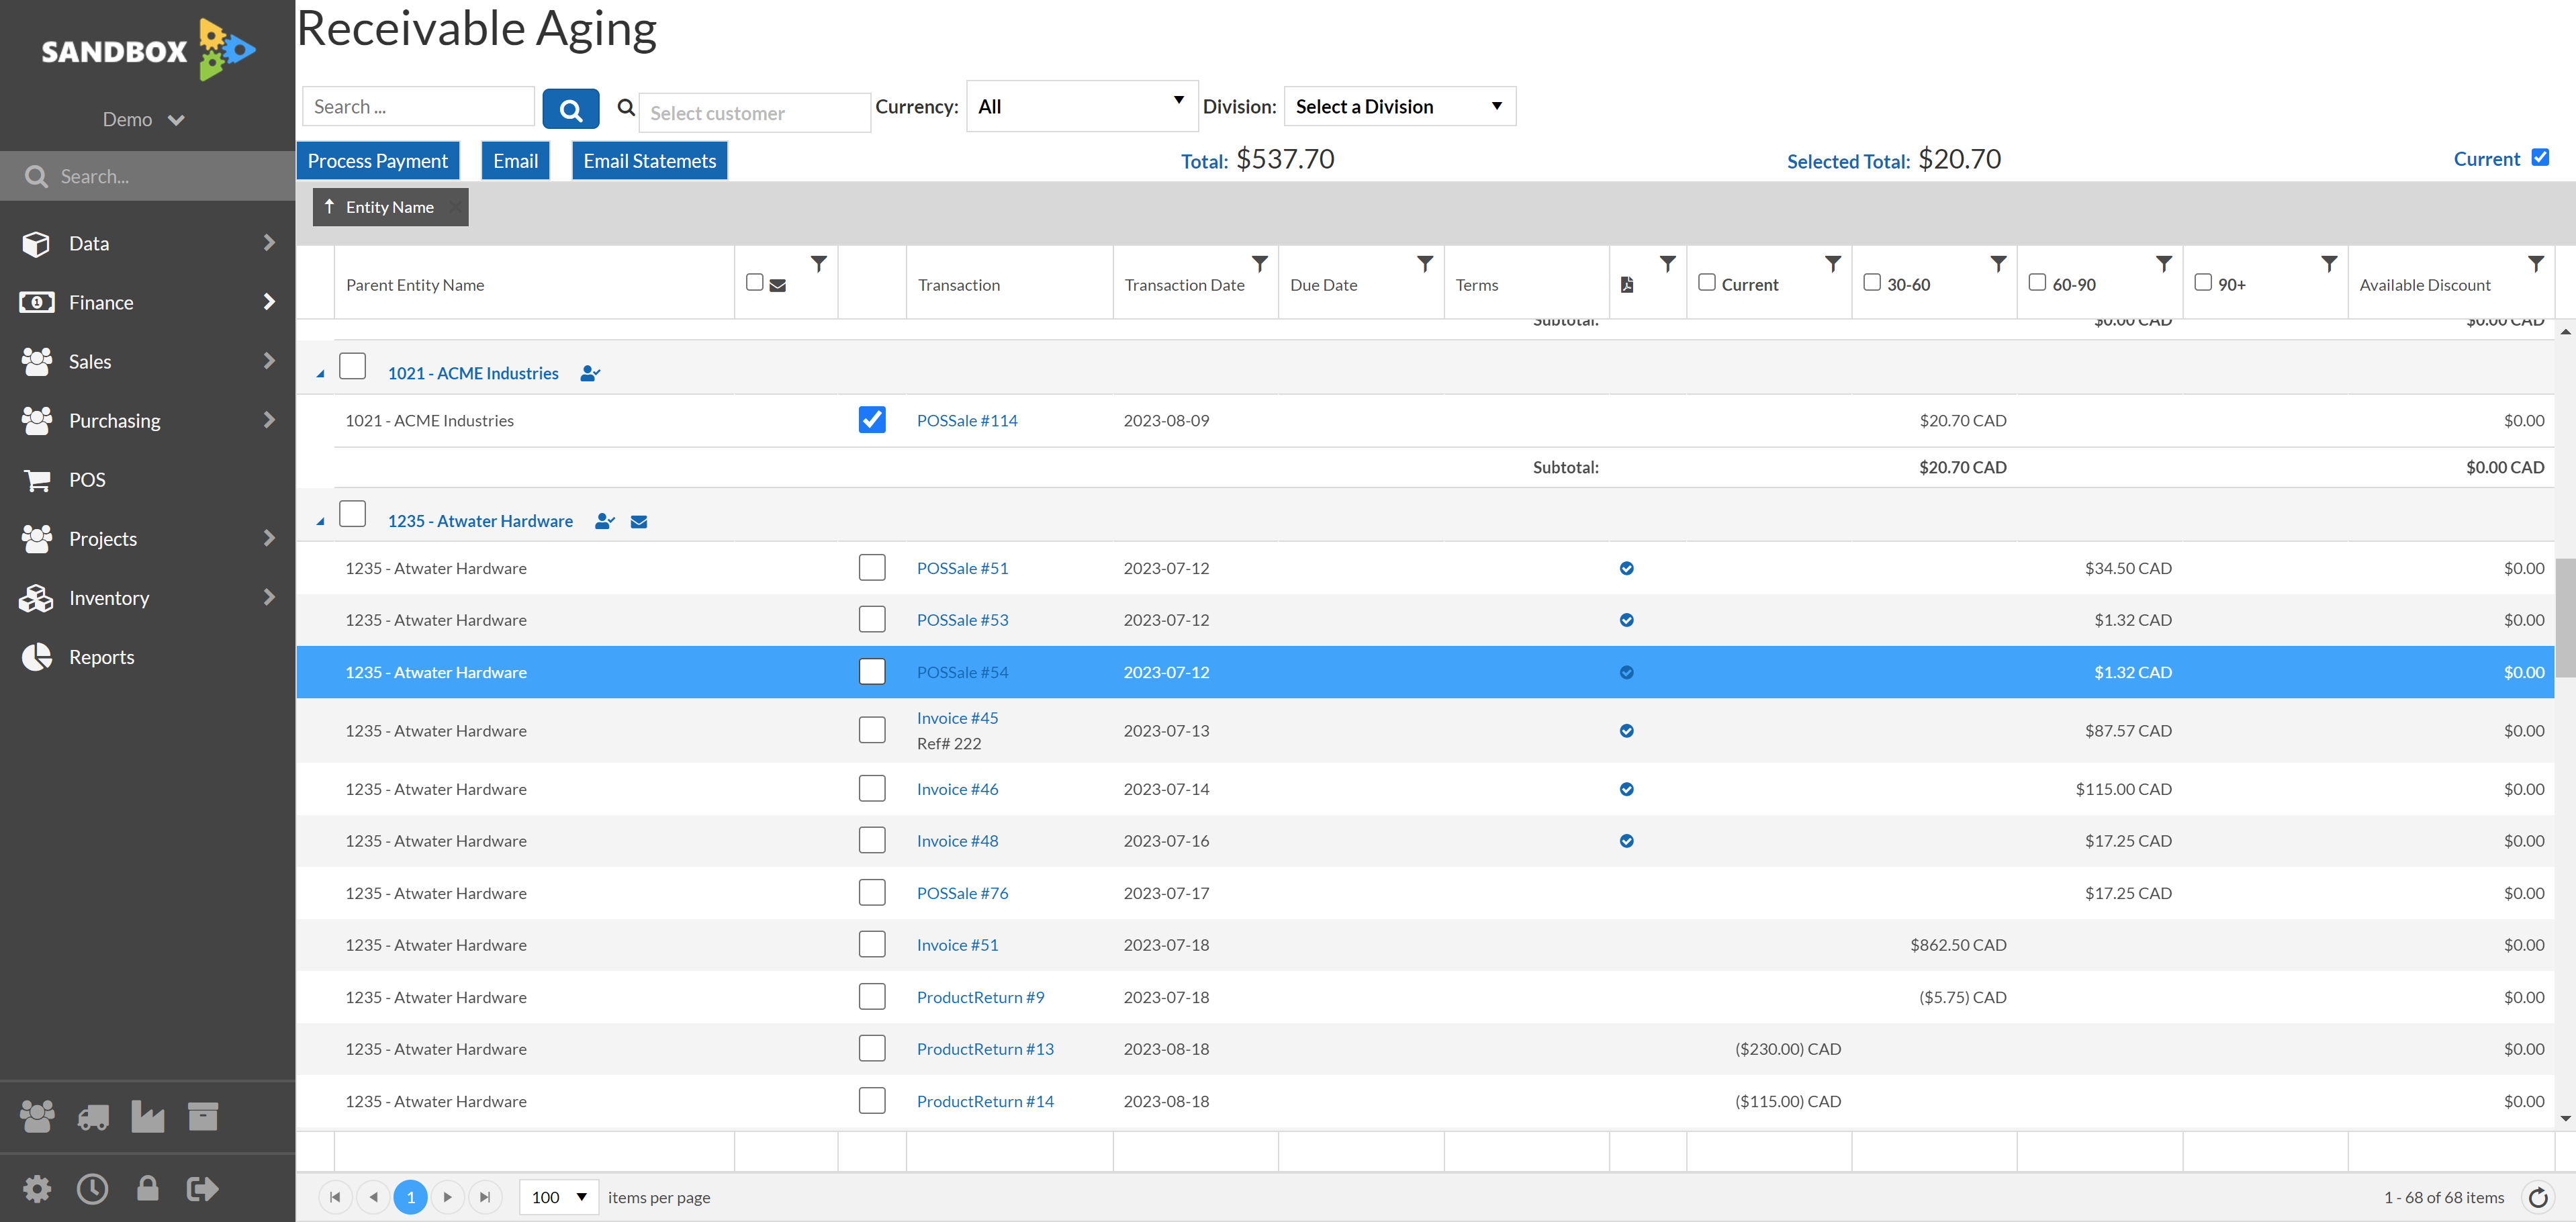Viewport: 2576px width, 1222px height.
Task: Click the Email Statemets button
Action: pos(649,161)
